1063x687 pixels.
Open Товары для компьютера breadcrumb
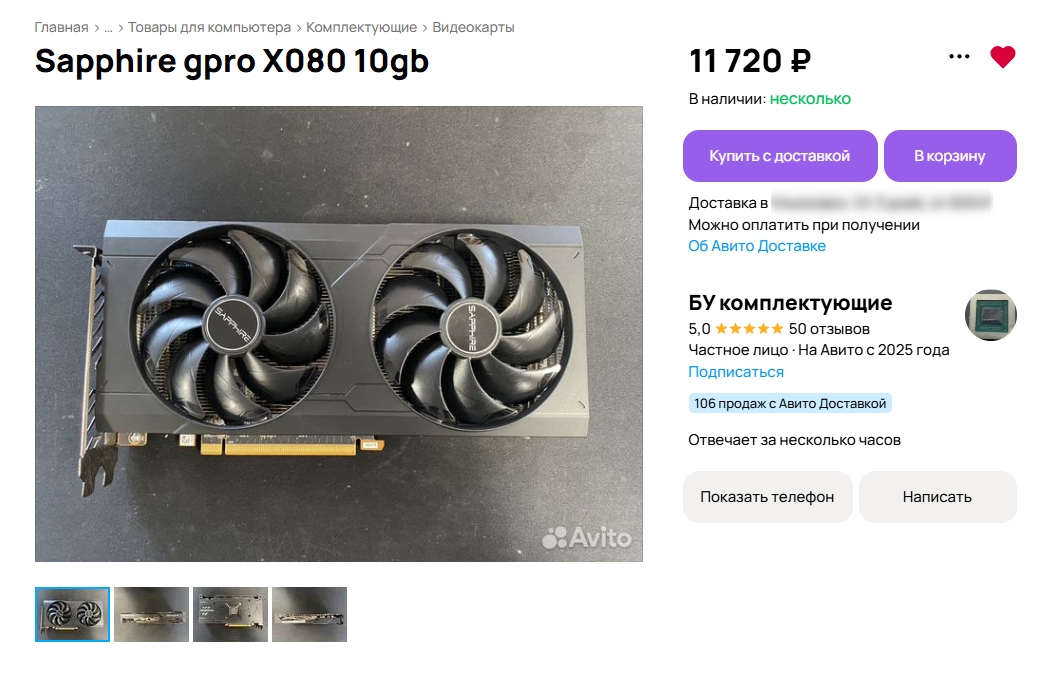pyautogui.click(x=209, y=28)
